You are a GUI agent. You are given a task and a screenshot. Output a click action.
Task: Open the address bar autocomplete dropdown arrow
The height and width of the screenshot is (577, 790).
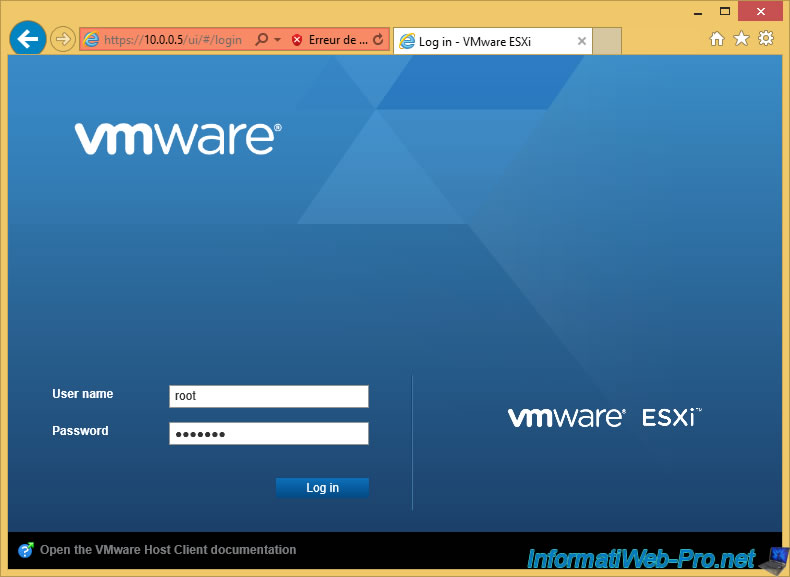[277, 39]
